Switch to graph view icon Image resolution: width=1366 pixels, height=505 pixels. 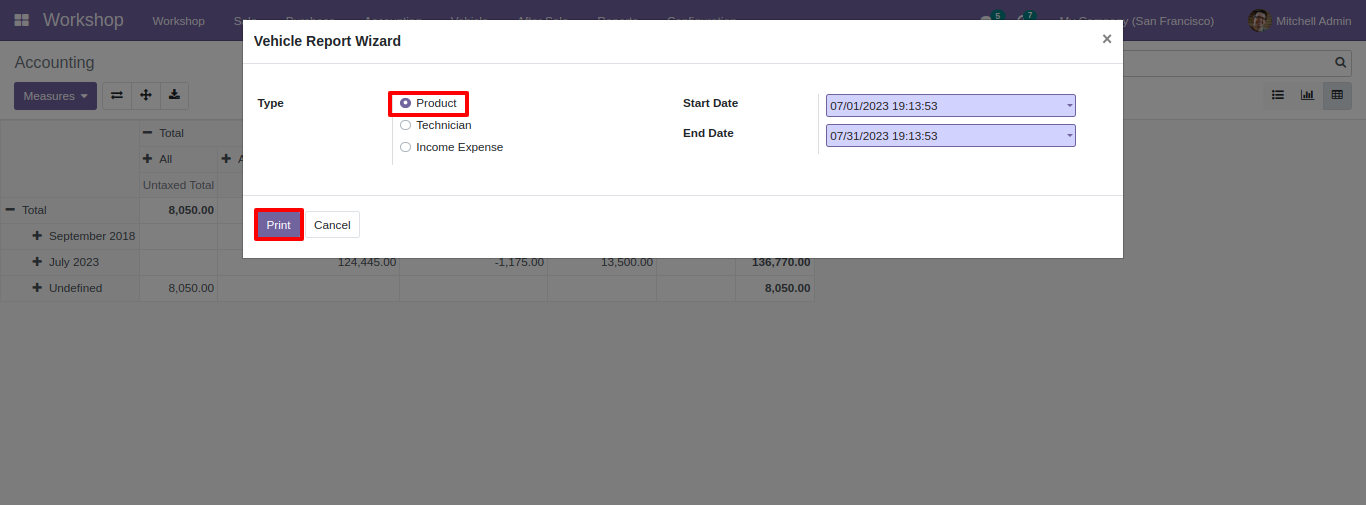1307,95
